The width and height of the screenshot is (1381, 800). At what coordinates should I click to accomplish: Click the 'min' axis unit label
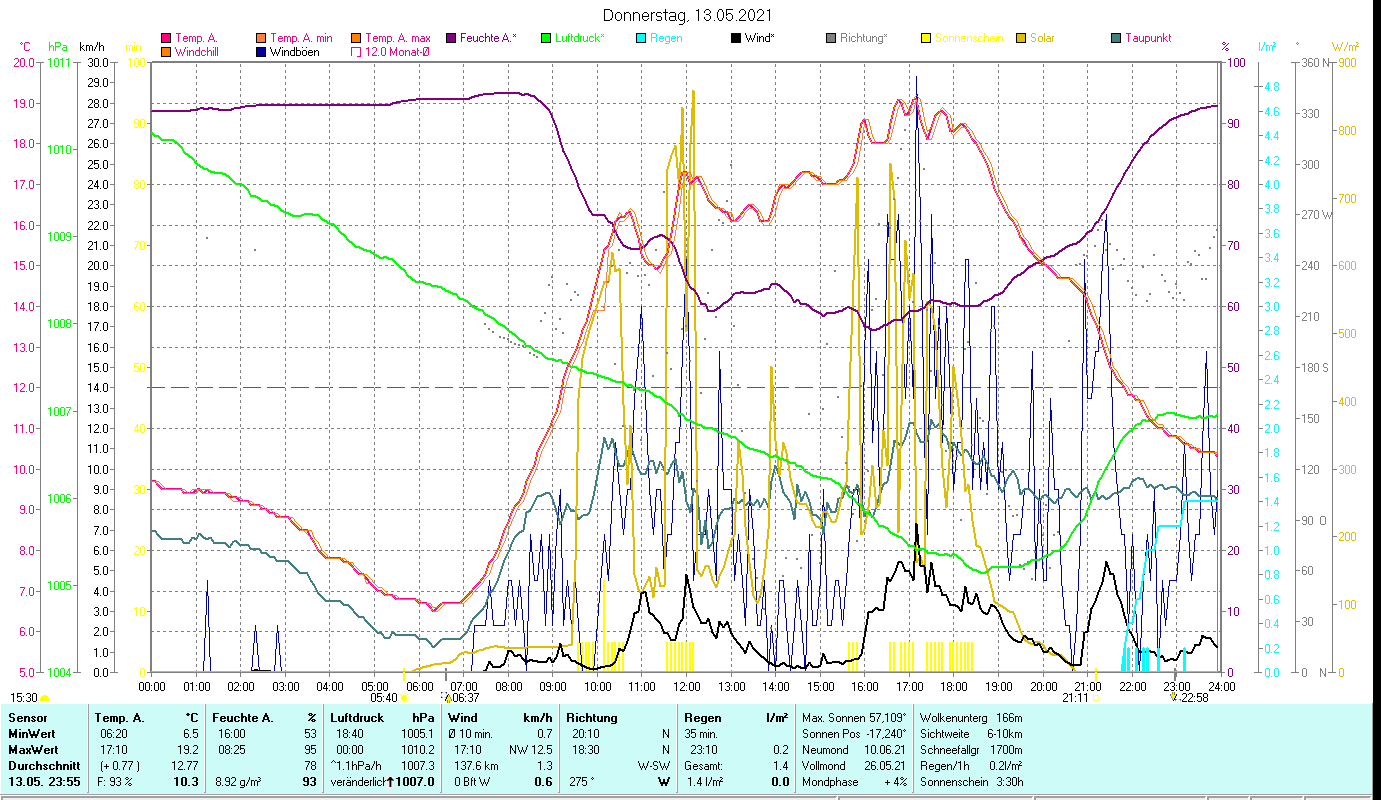point(133,47)
